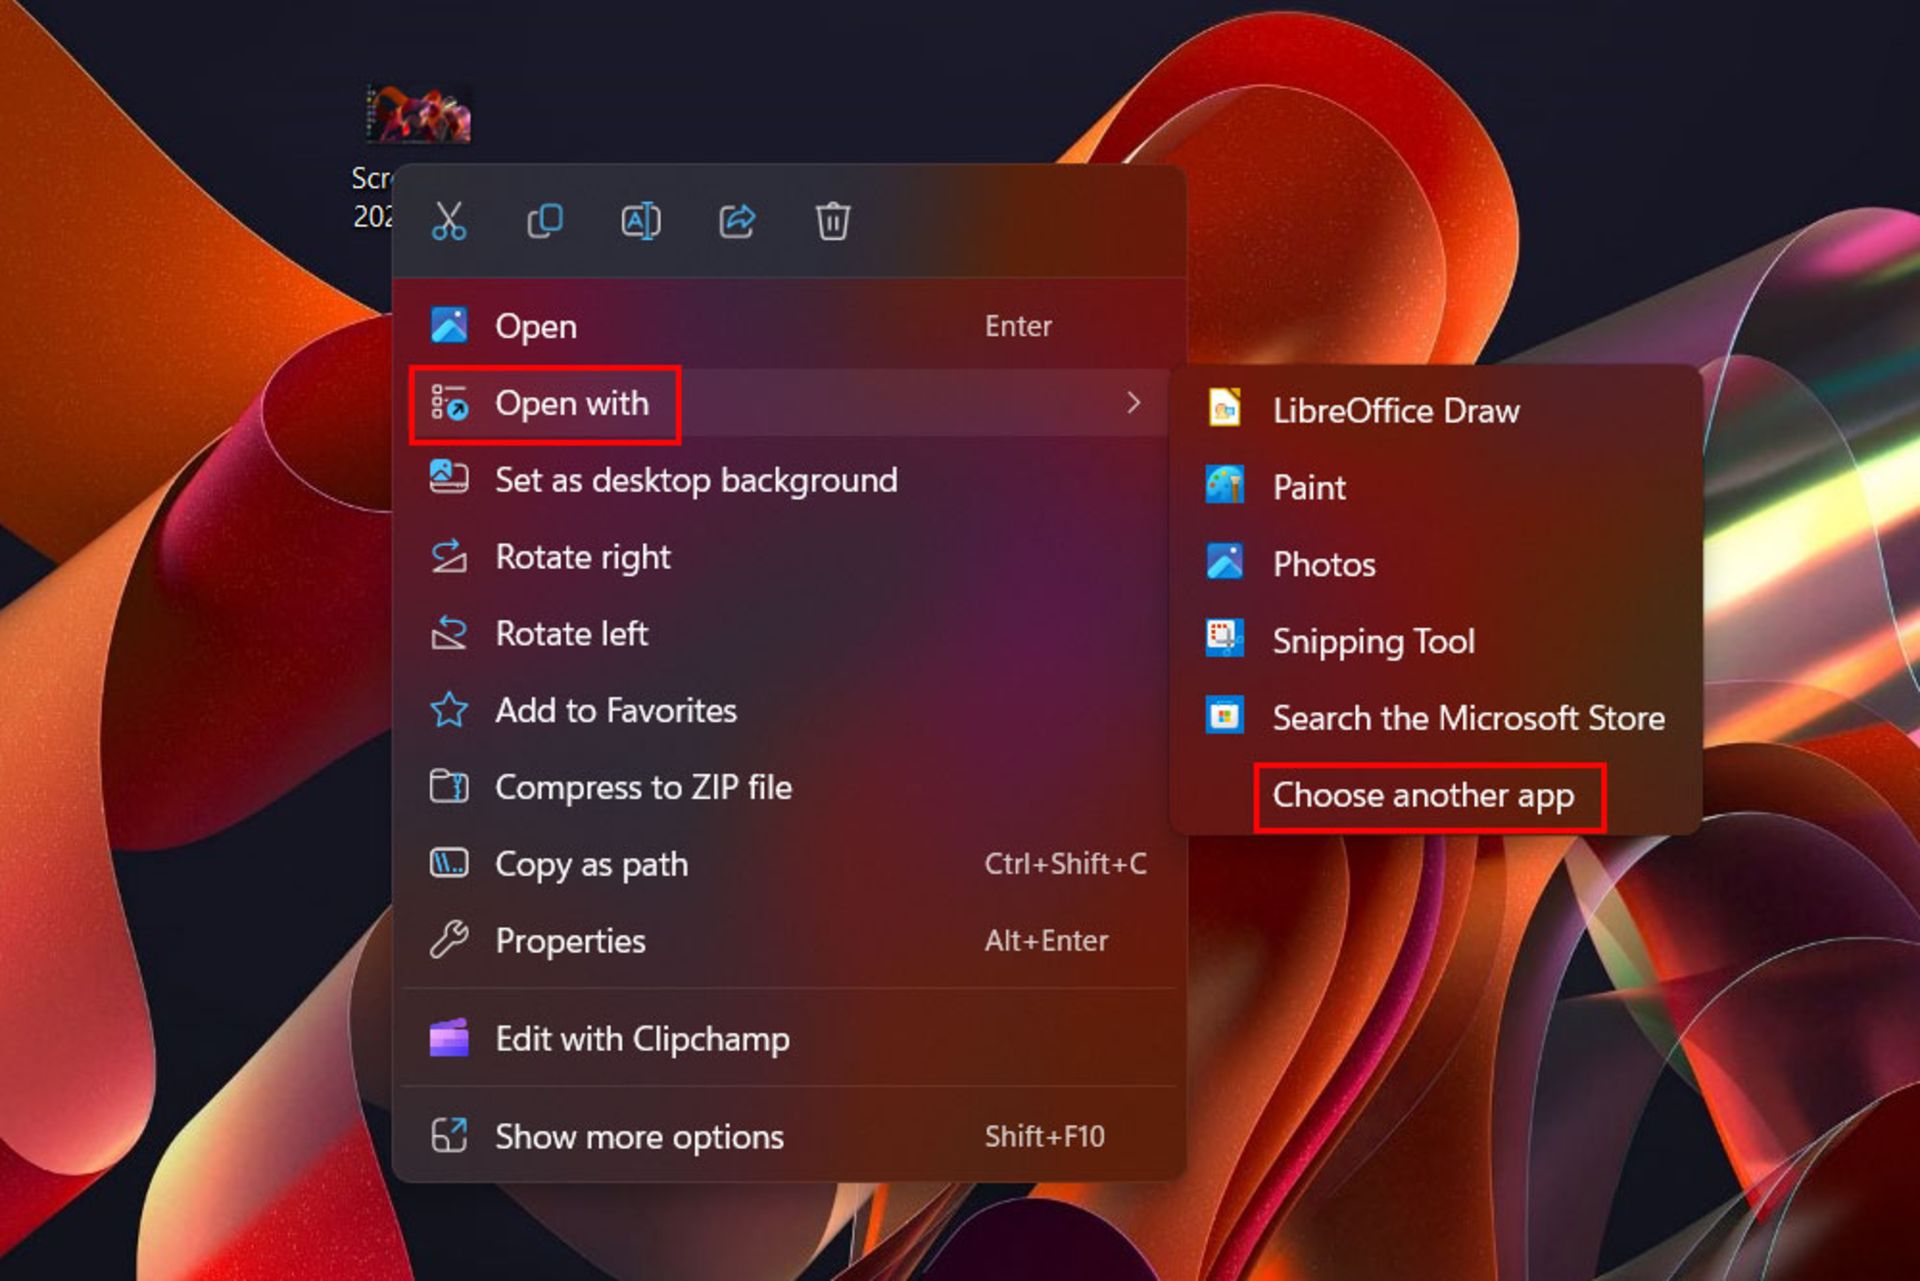1920x1281 pixels.
Task: Click the Compress to ZIP folder icon
Action: point(449,786)
